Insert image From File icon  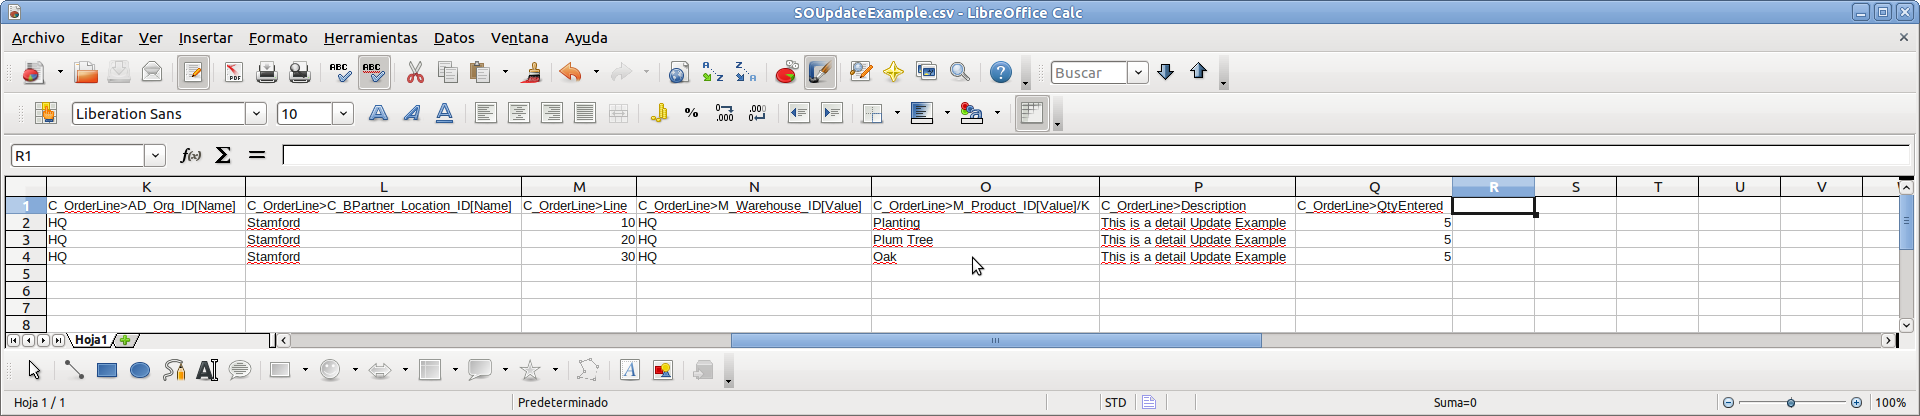click(662, 370)
